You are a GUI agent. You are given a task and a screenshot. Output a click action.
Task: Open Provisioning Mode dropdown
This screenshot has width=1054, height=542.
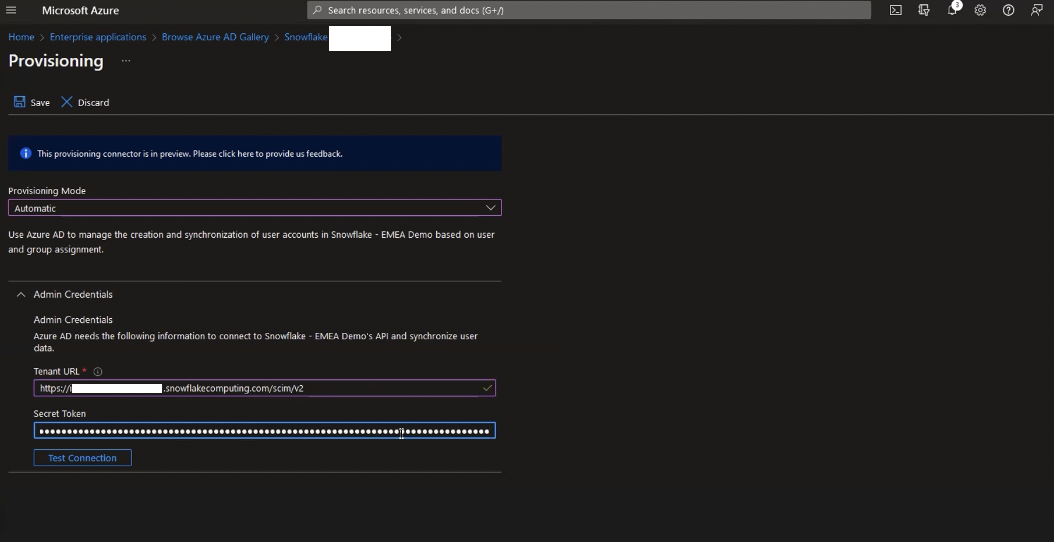(x=255, y=208)
